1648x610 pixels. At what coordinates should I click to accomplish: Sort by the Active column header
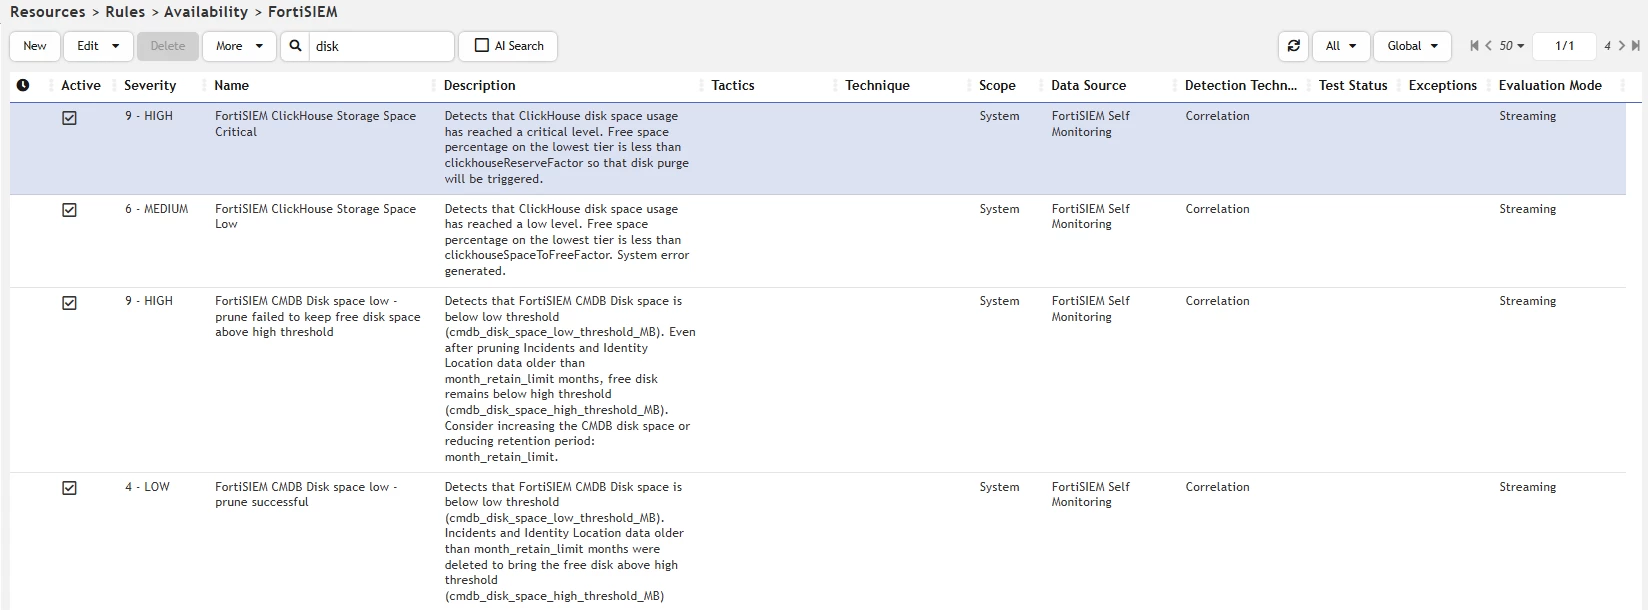click(81, 86)
